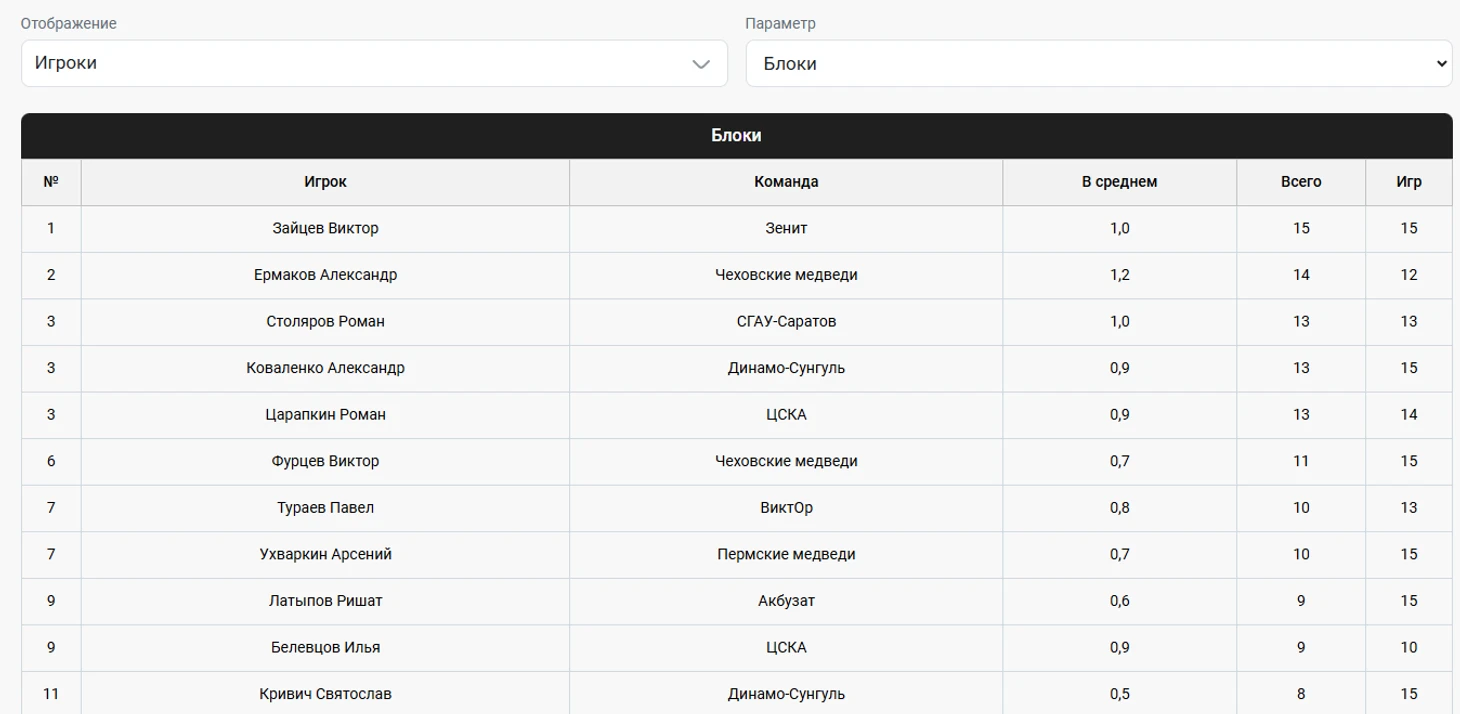Select player Фурцев Виктор
Screen dimensions: 1460x714
coord(326,461)
